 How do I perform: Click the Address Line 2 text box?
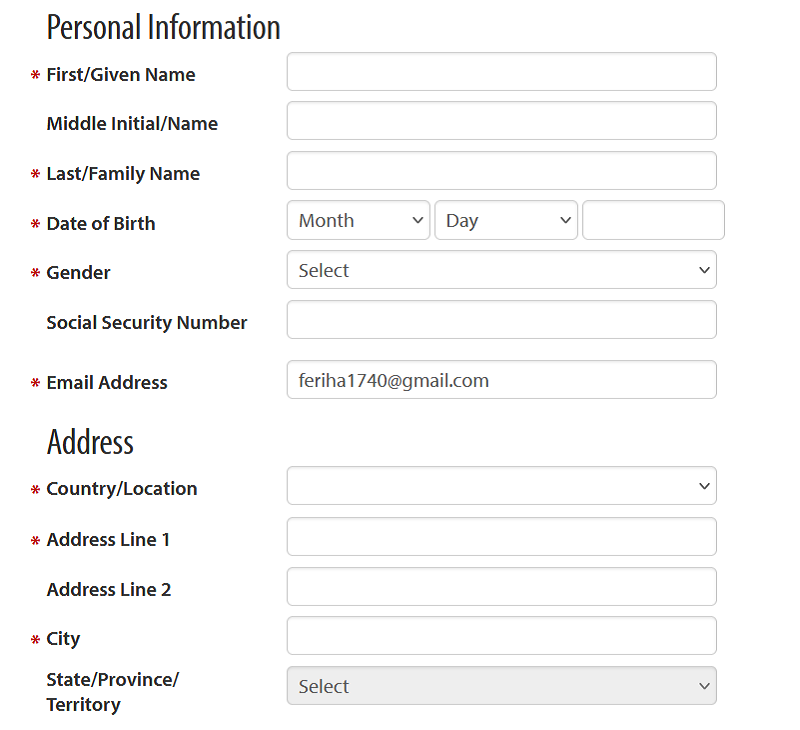tap(502, 587)
